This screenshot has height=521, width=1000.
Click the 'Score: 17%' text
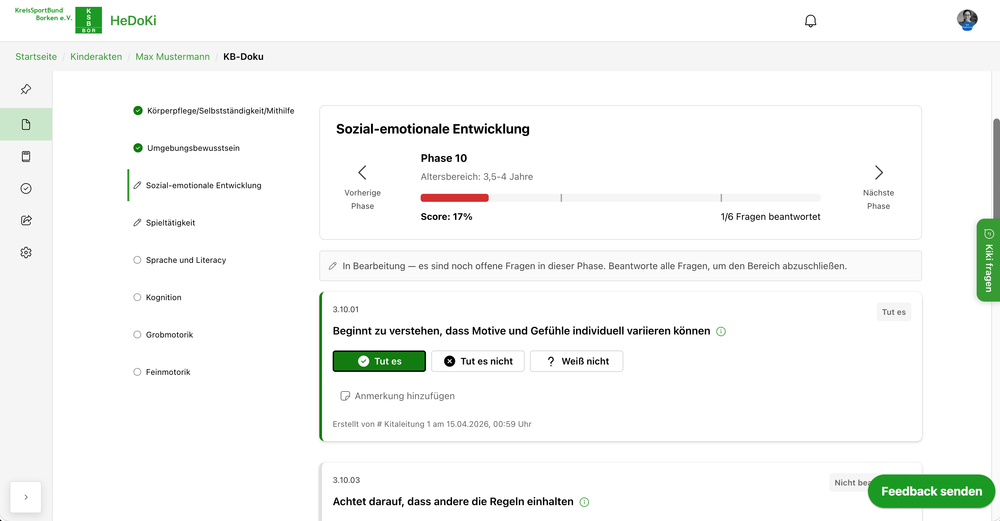[x=446, y=217]
